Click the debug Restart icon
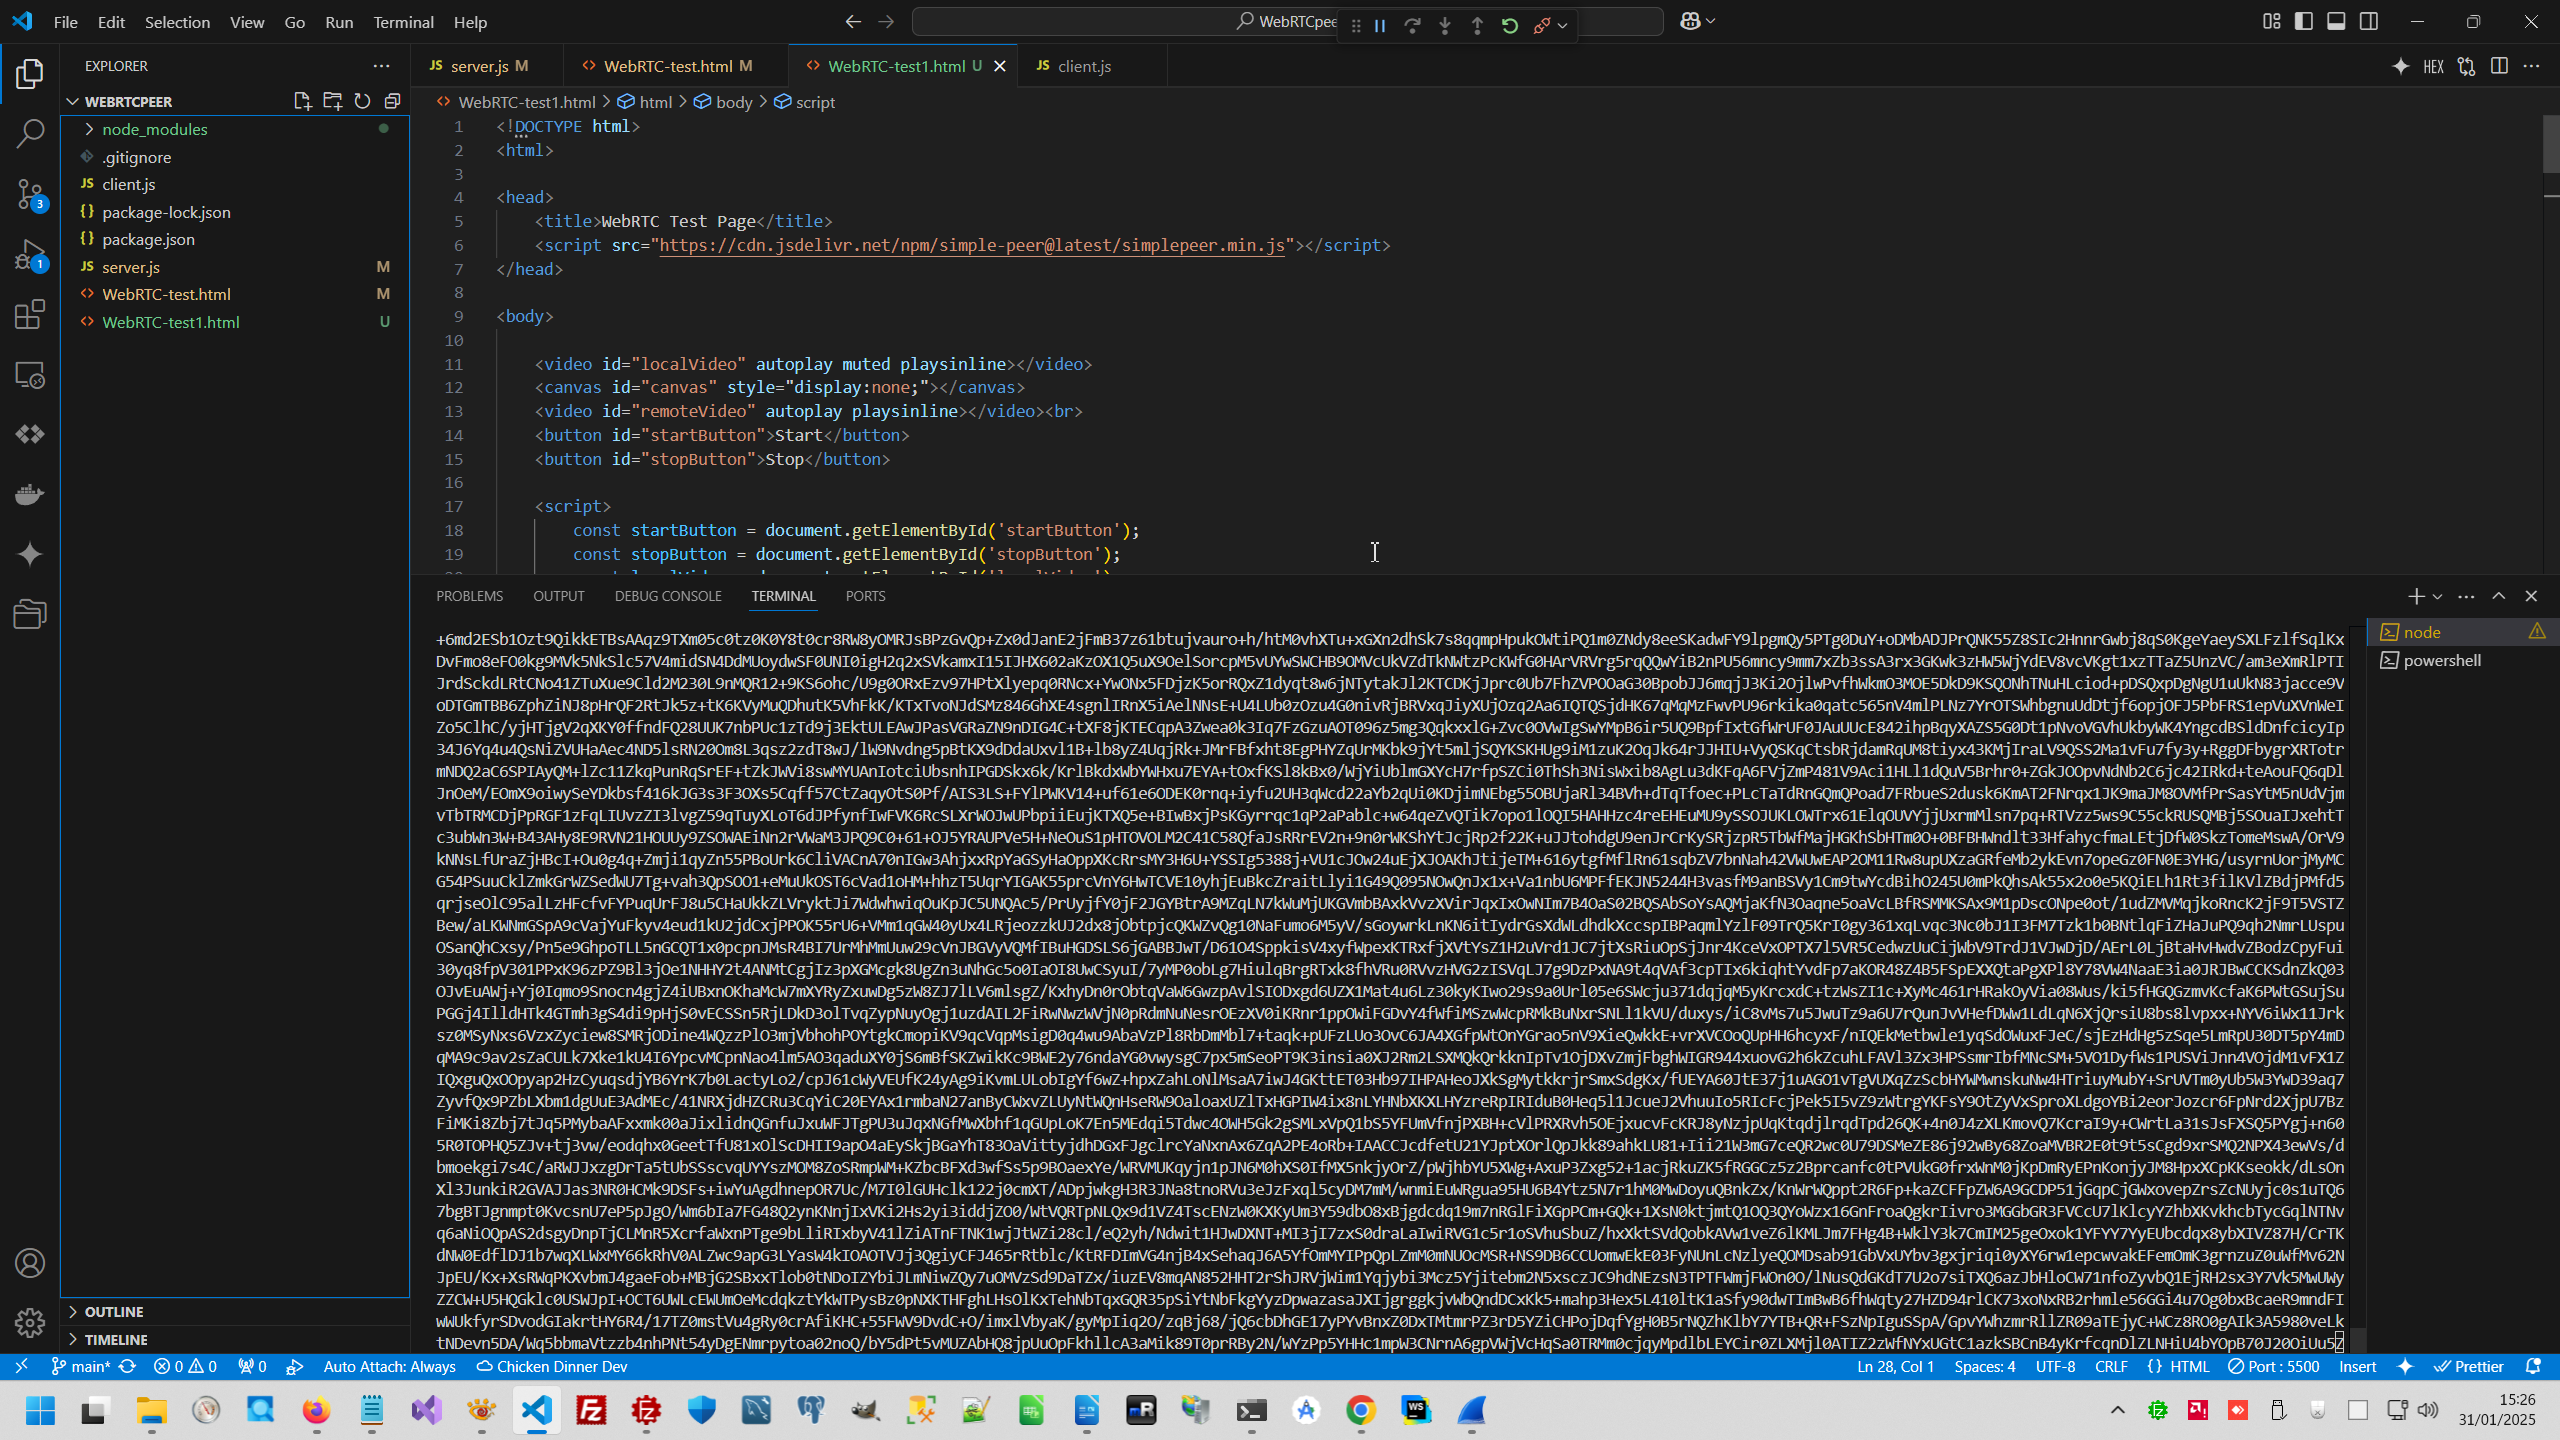Screen dimensions: 2560x1440 tap(1510, 26)
